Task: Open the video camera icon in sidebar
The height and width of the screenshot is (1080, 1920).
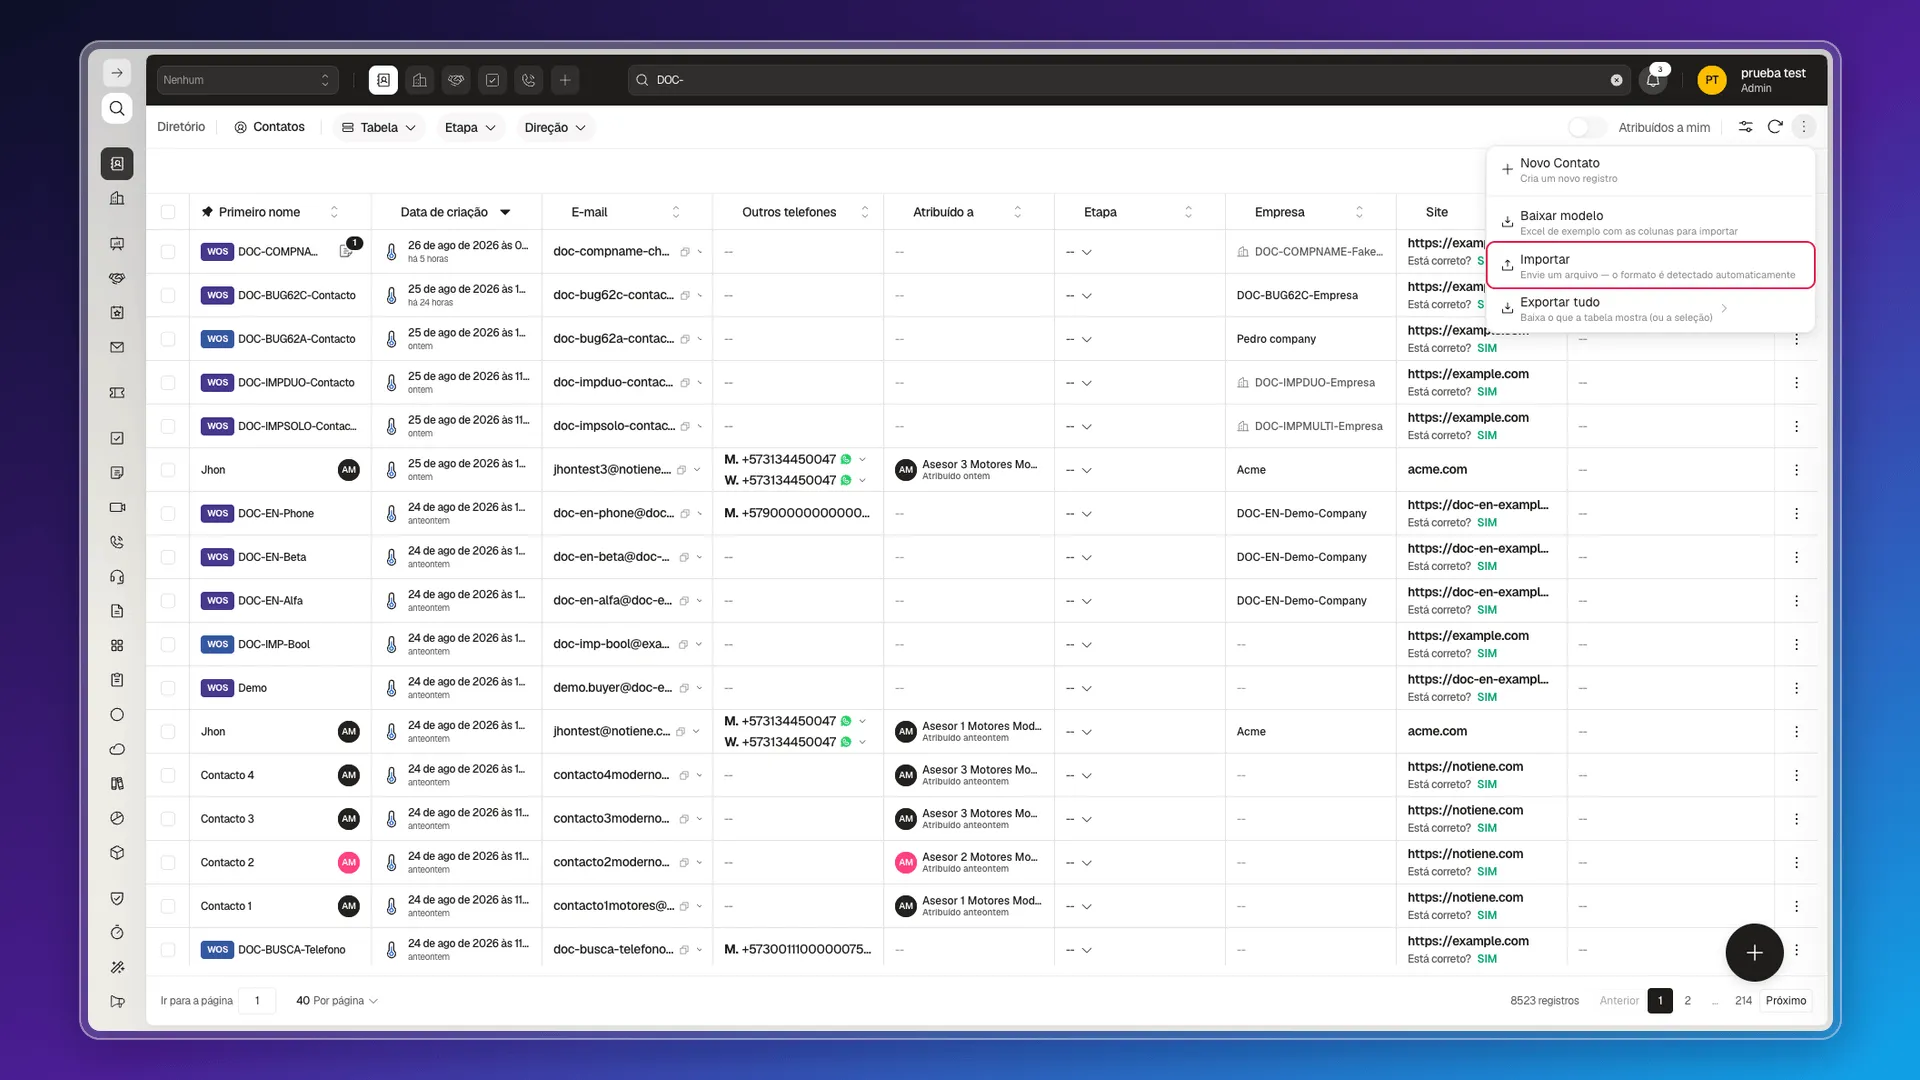Action: coord(117,507)
